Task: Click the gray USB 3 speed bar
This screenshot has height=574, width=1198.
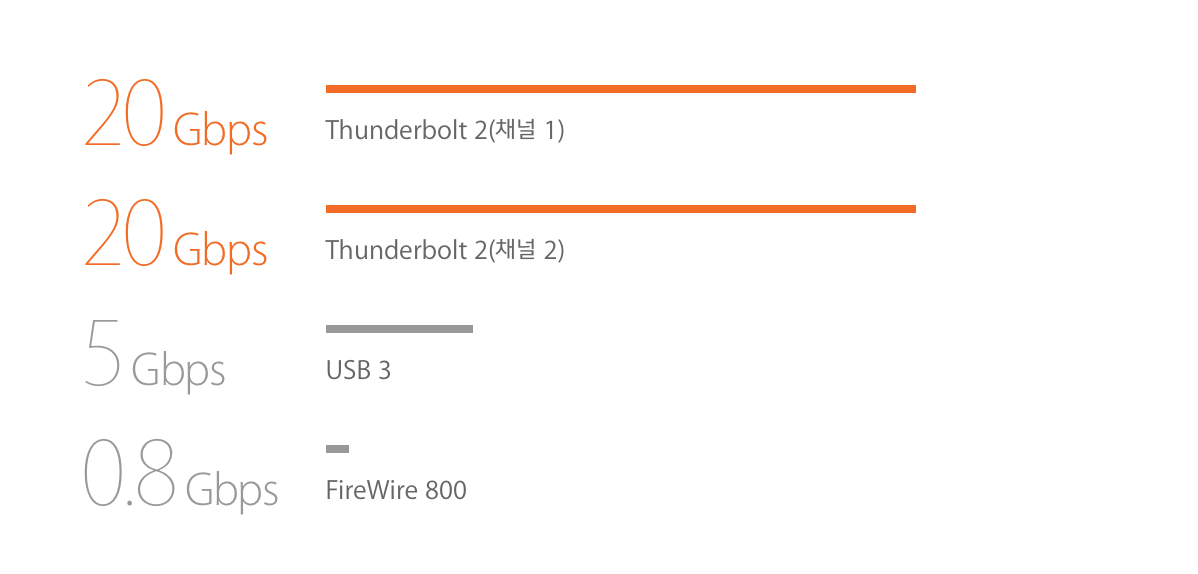Action: [399, 329]
